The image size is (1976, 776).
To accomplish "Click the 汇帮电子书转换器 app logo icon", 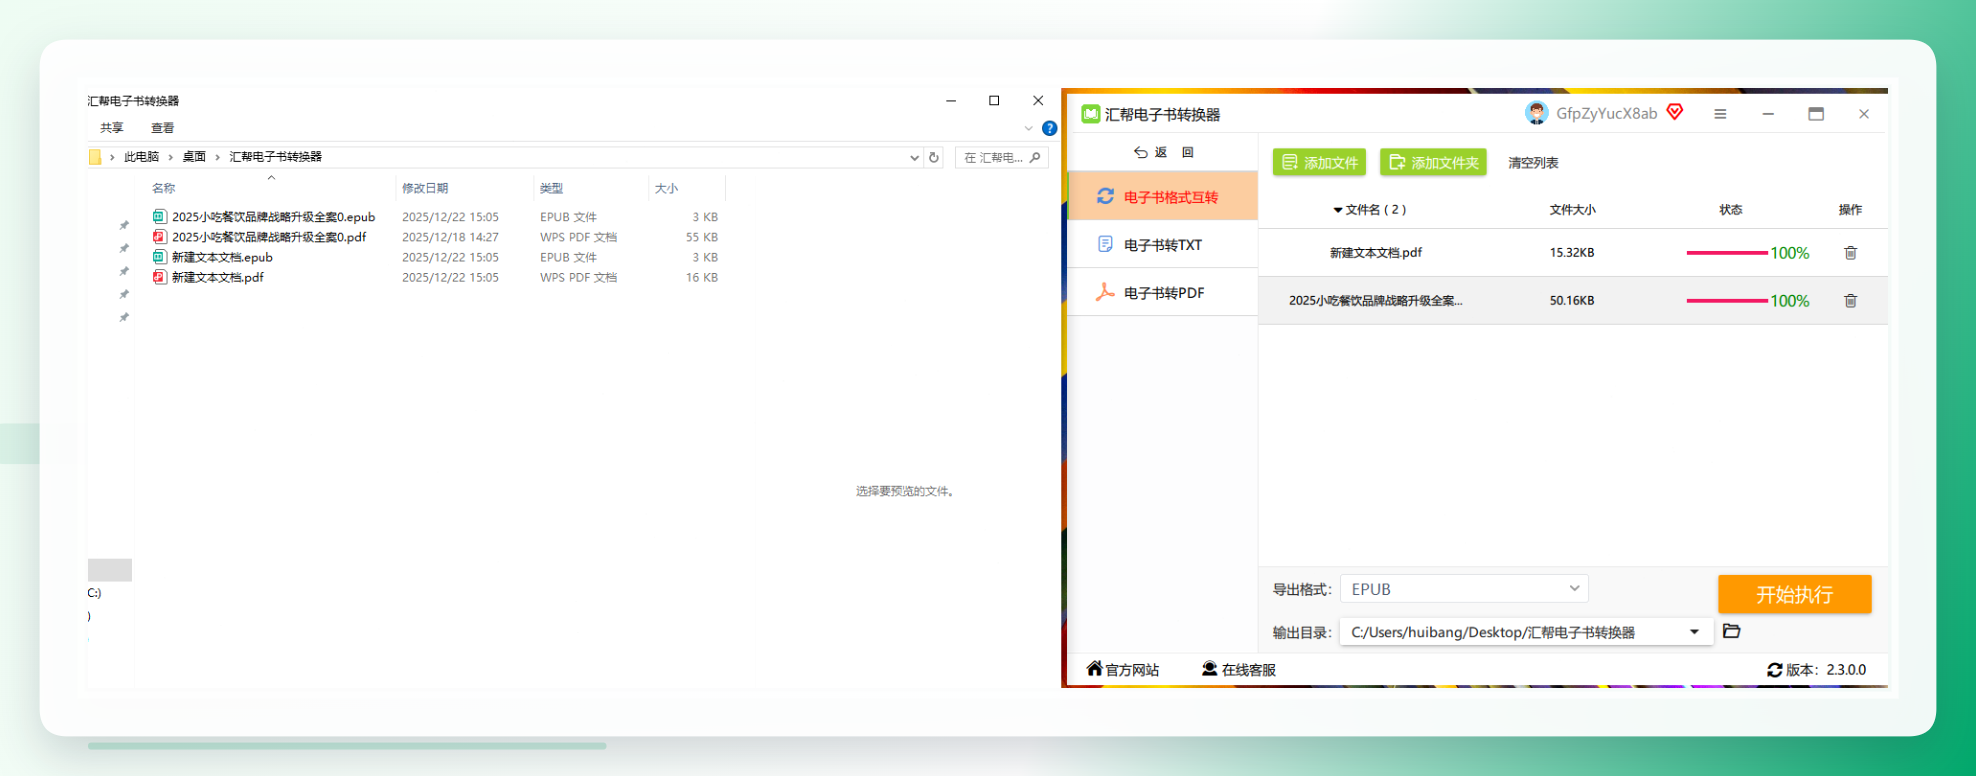I will (1091, 114).
